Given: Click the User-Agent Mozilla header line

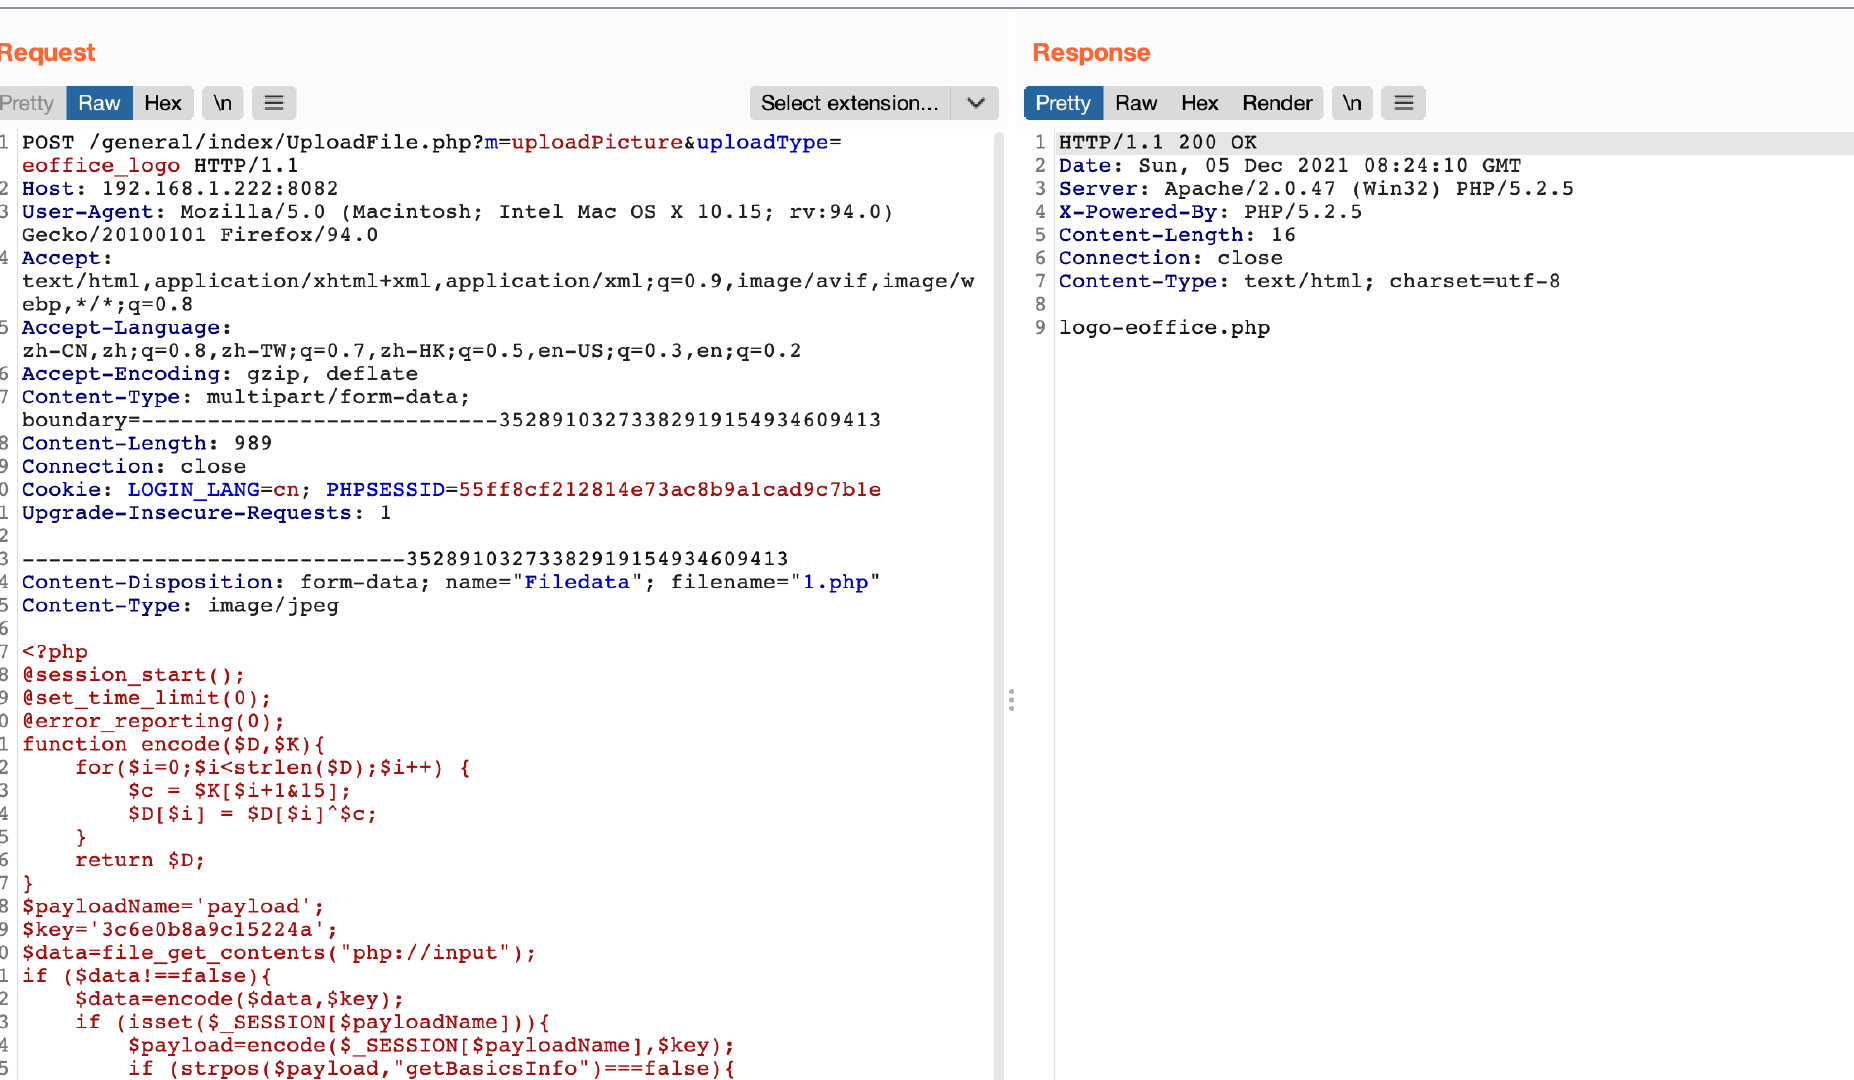Looking at the screenshot, I should pyautogui.click(x=457, y=223).
